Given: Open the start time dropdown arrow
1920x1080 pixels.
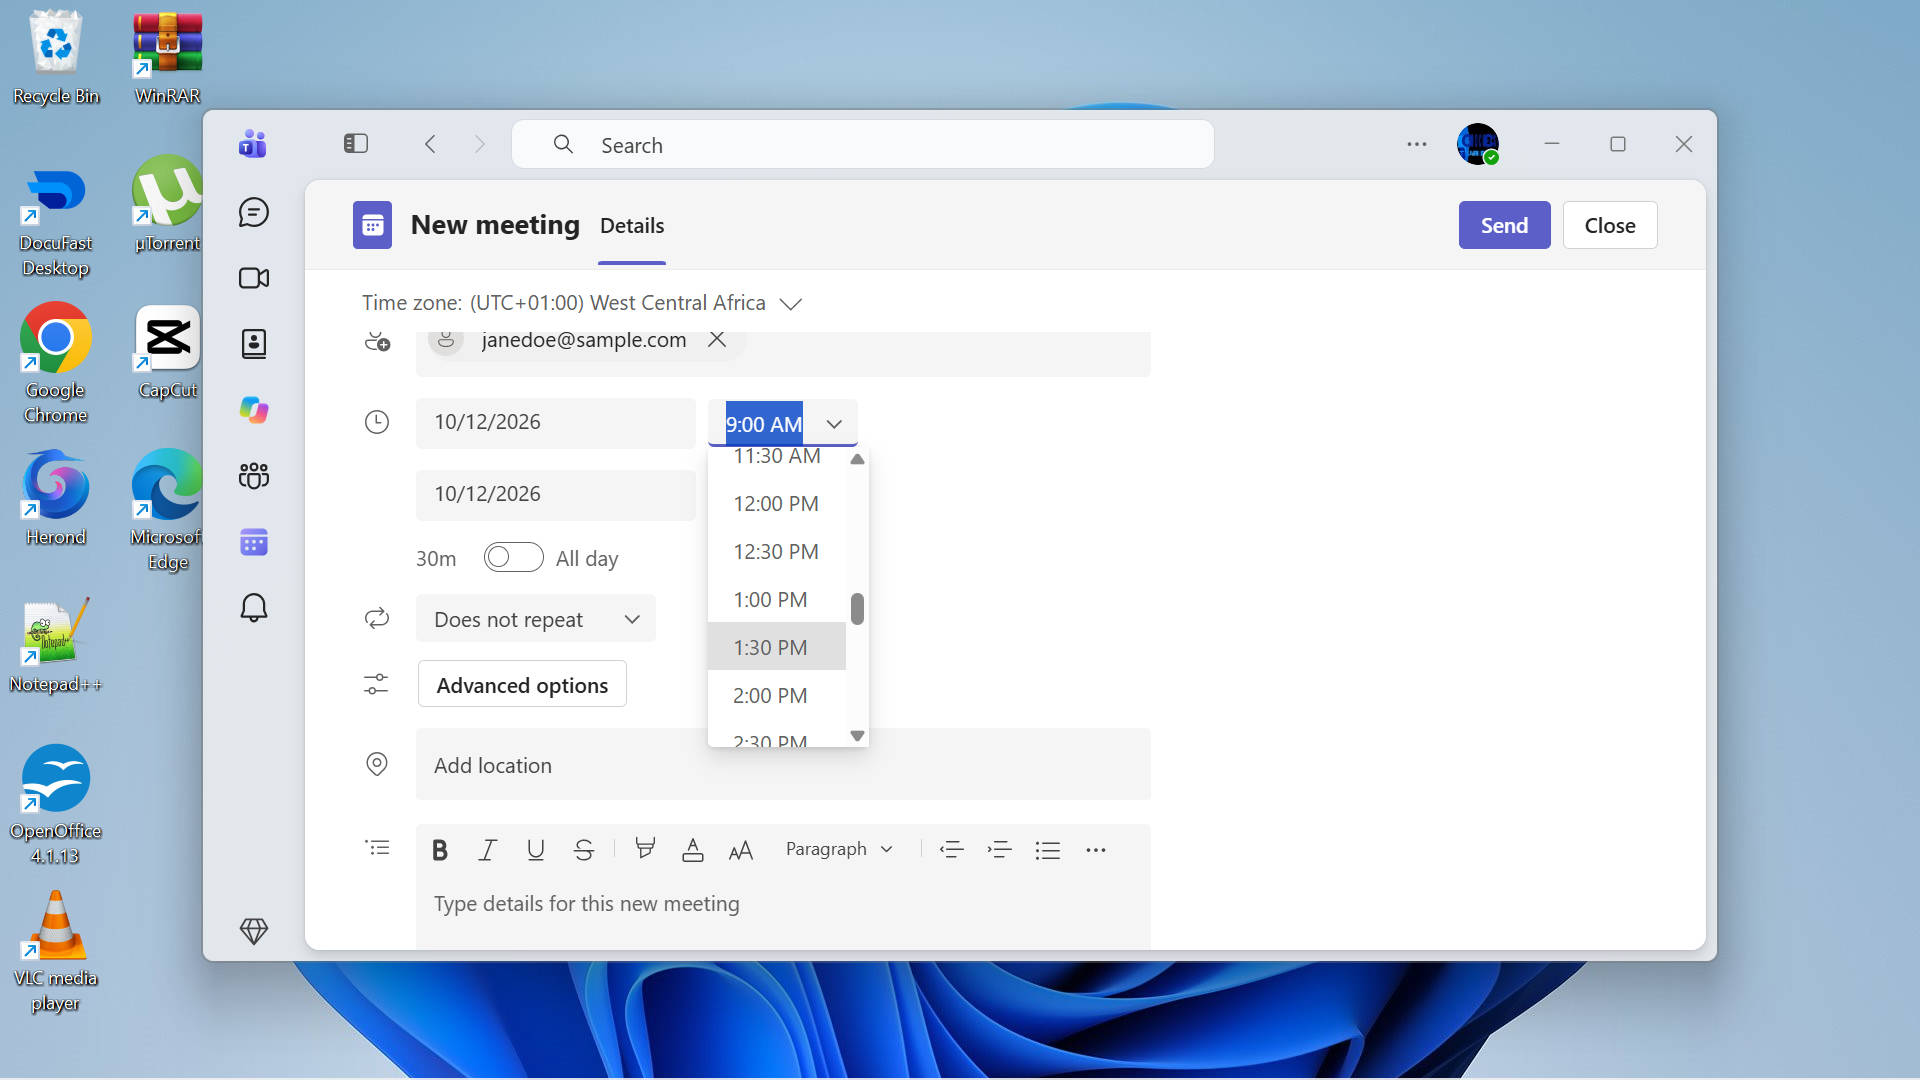Looking at the screenshot, I should (x=834, y=424).
